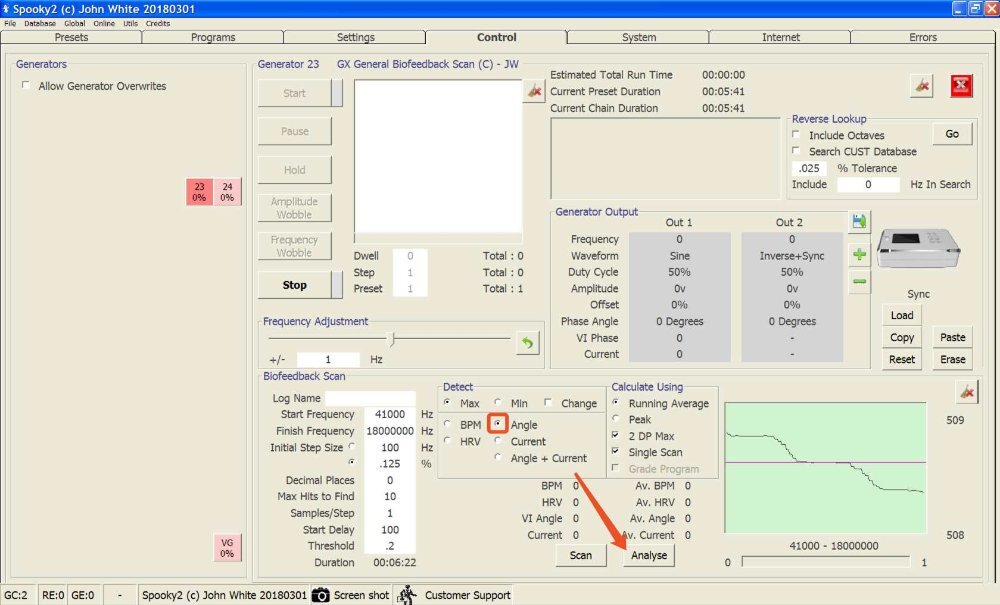Screen dimensions: 1000x605
Task: Open the Errors tab
Action: coord(922,37)
